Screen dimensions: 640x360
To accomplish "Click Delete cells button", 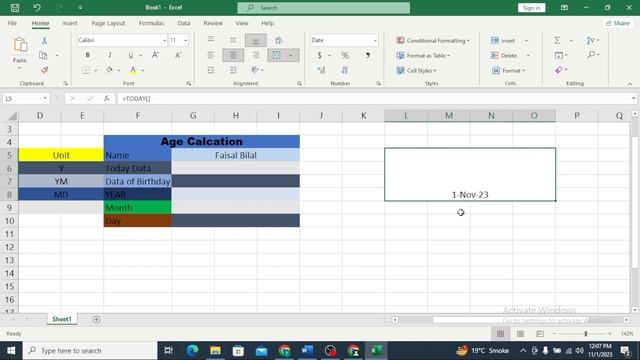I will pyautogui.click(x=504, y=56).
